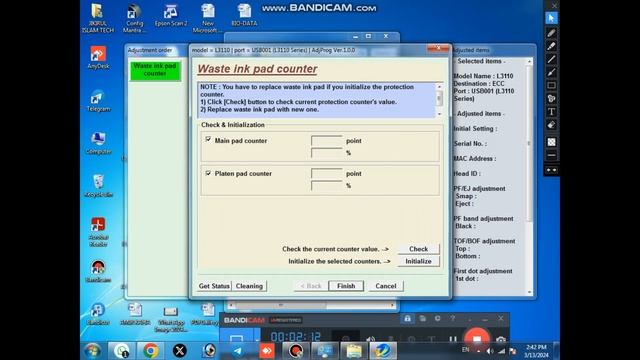640x360 pixels.
Task: Click the EN language indicator
Action: click(x=466, y=350)
